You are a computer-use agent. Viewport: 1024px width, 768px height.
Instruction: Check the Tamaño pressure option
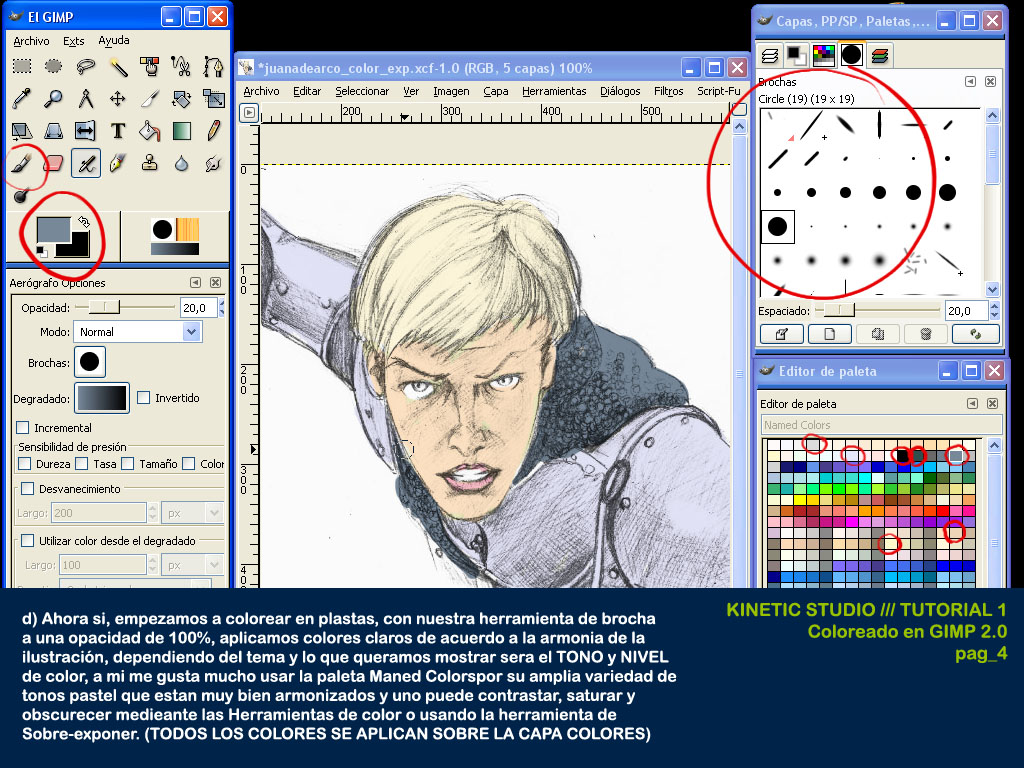pos(127,463)
